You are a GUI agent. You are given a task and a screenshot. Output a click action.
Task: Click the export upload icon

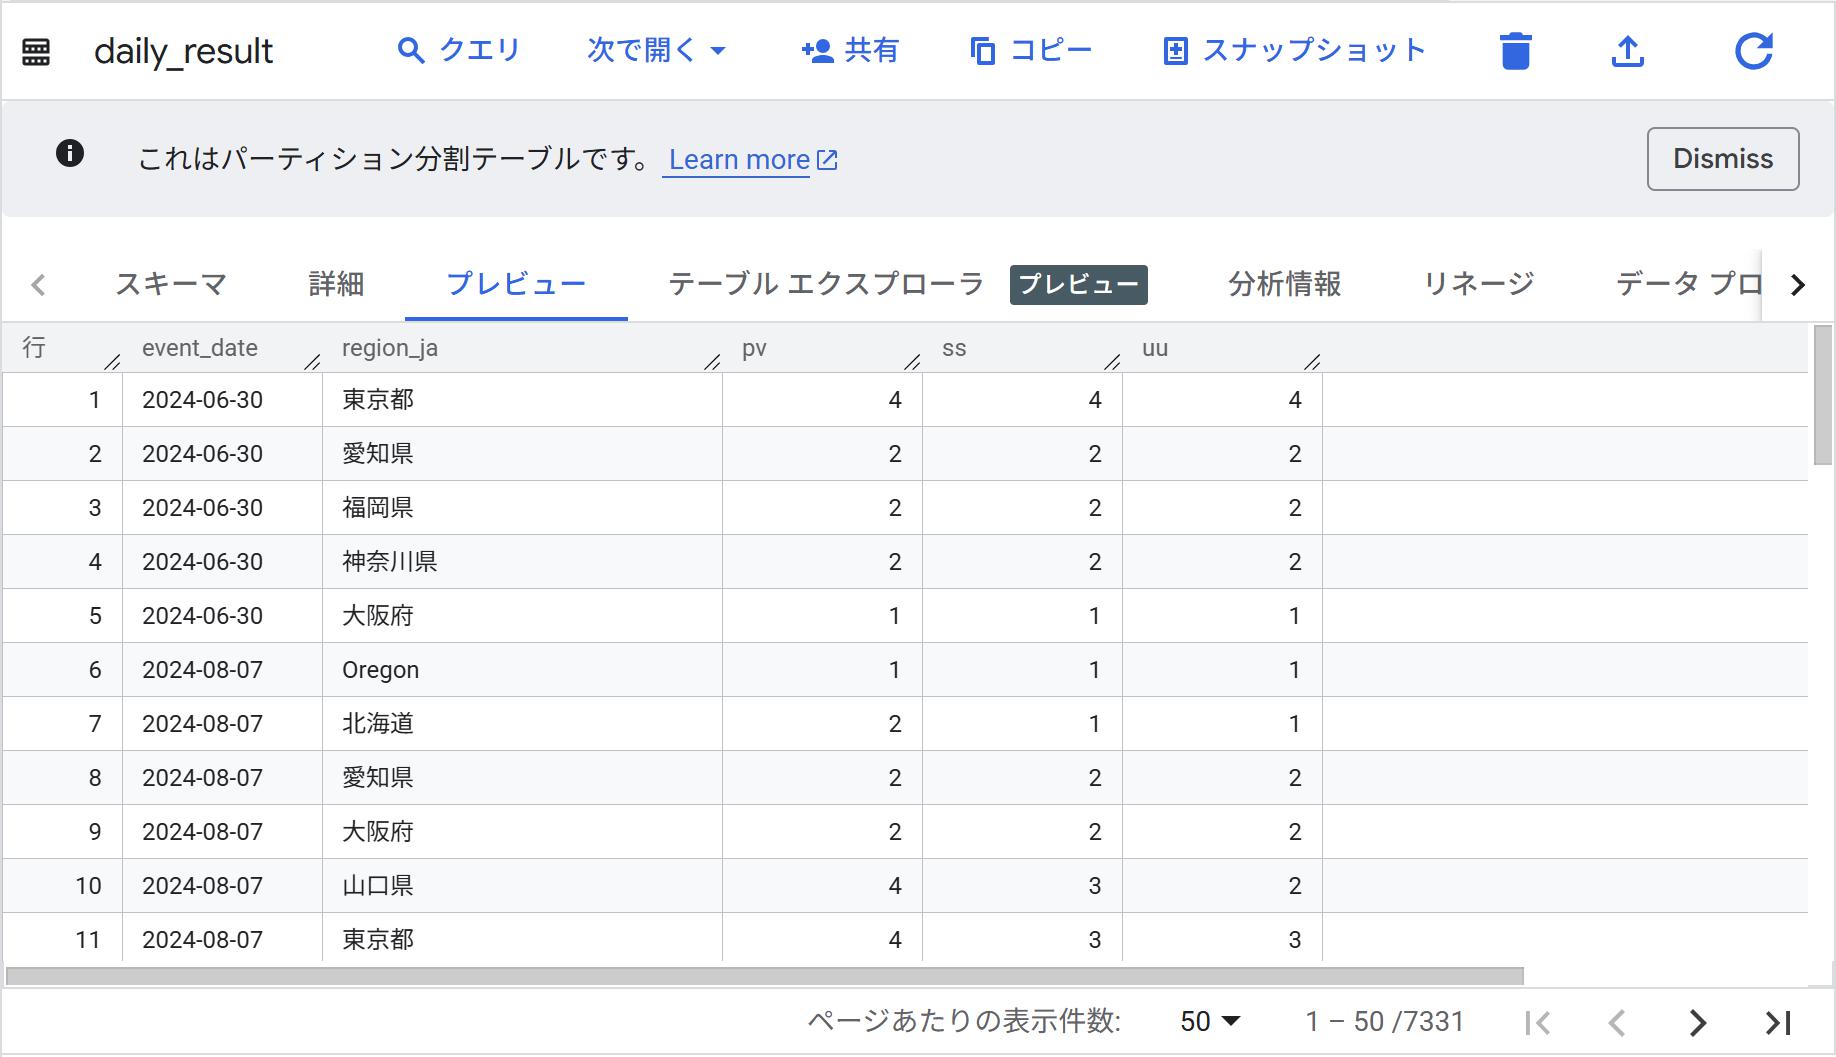click(x=1628, y=51)
